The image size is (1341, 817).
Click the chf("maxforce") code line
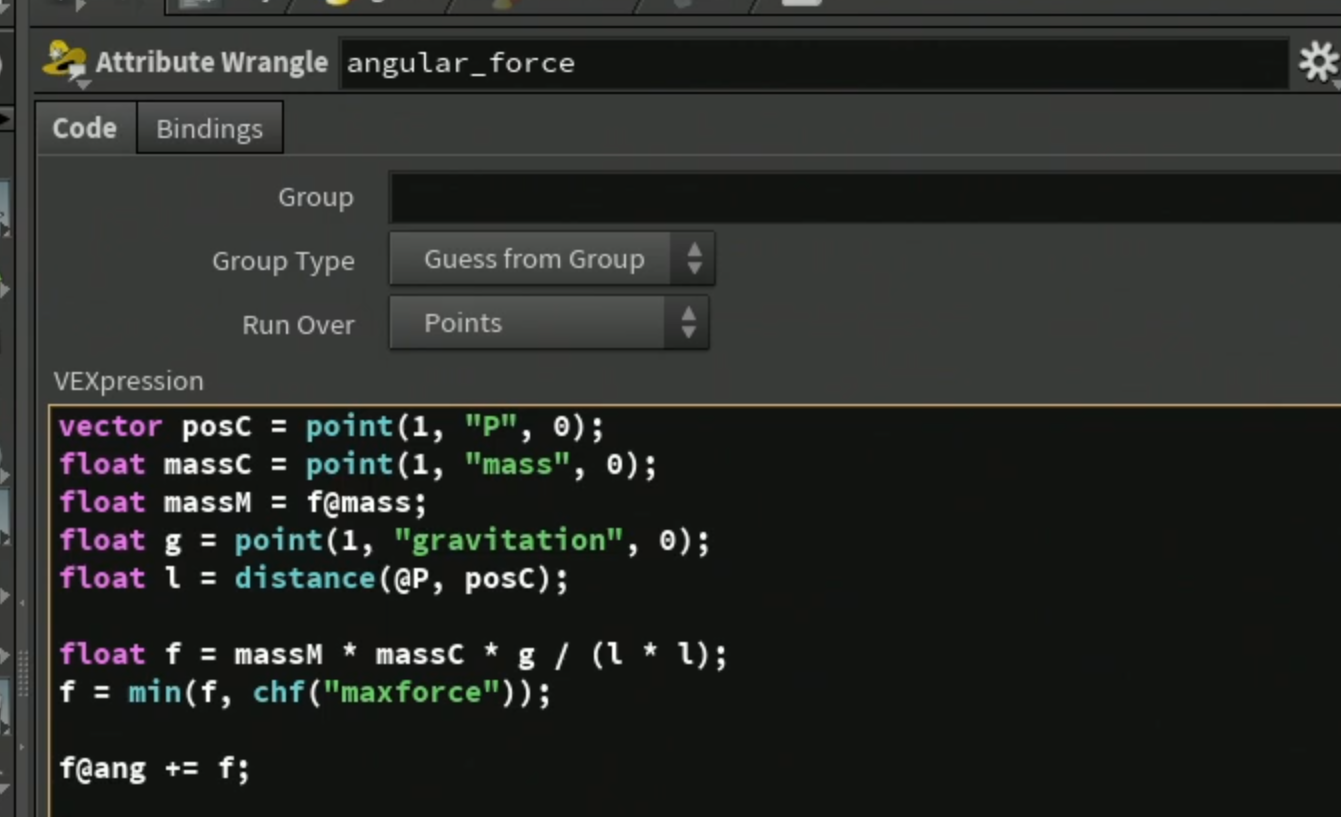305,692
